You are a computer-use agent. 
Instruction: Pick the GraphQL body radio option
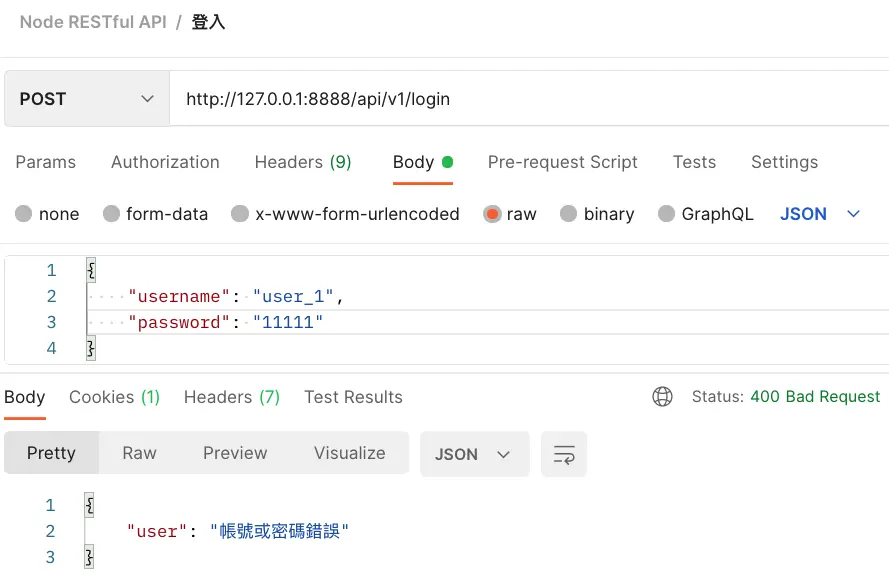pyautogui.click(x=667, y=214)
